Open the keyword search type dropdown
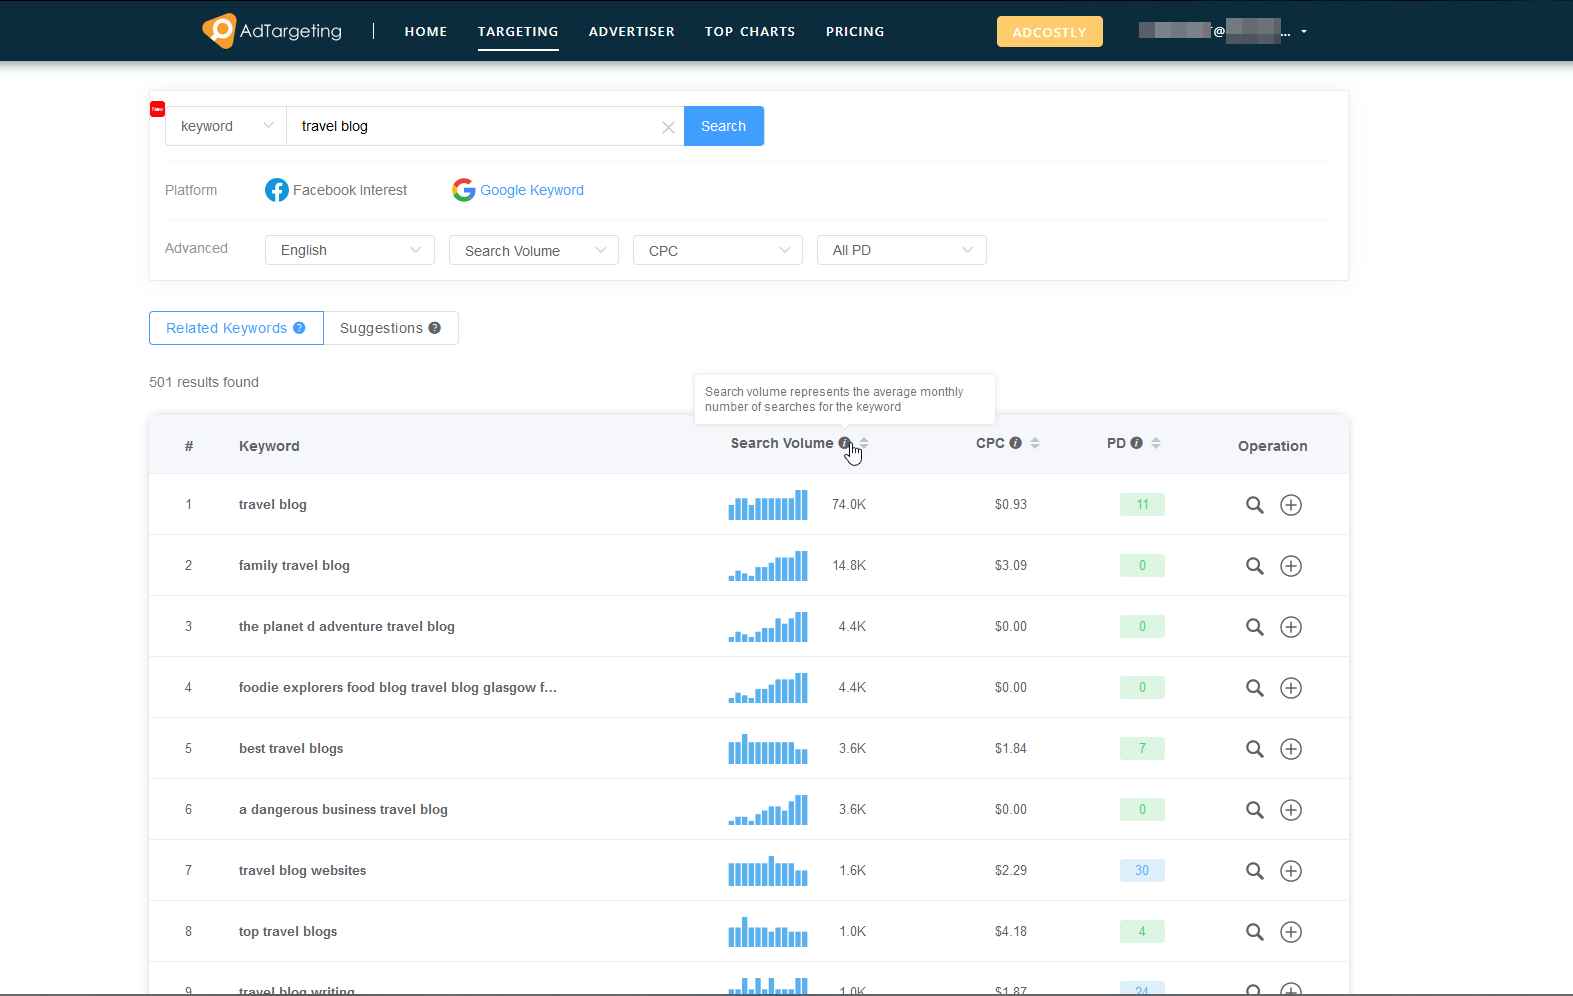Image resolution: width=1573 pixels, height=996 pixels. pyautogui.click(x=226, y=126)
